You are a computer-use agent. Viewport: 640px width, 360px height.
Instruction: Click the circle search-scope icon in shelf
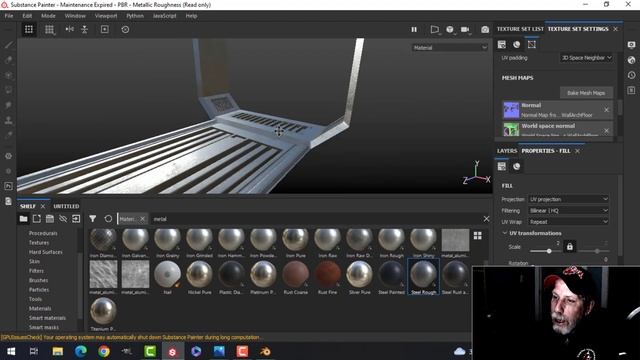click(x=108, y=219)
